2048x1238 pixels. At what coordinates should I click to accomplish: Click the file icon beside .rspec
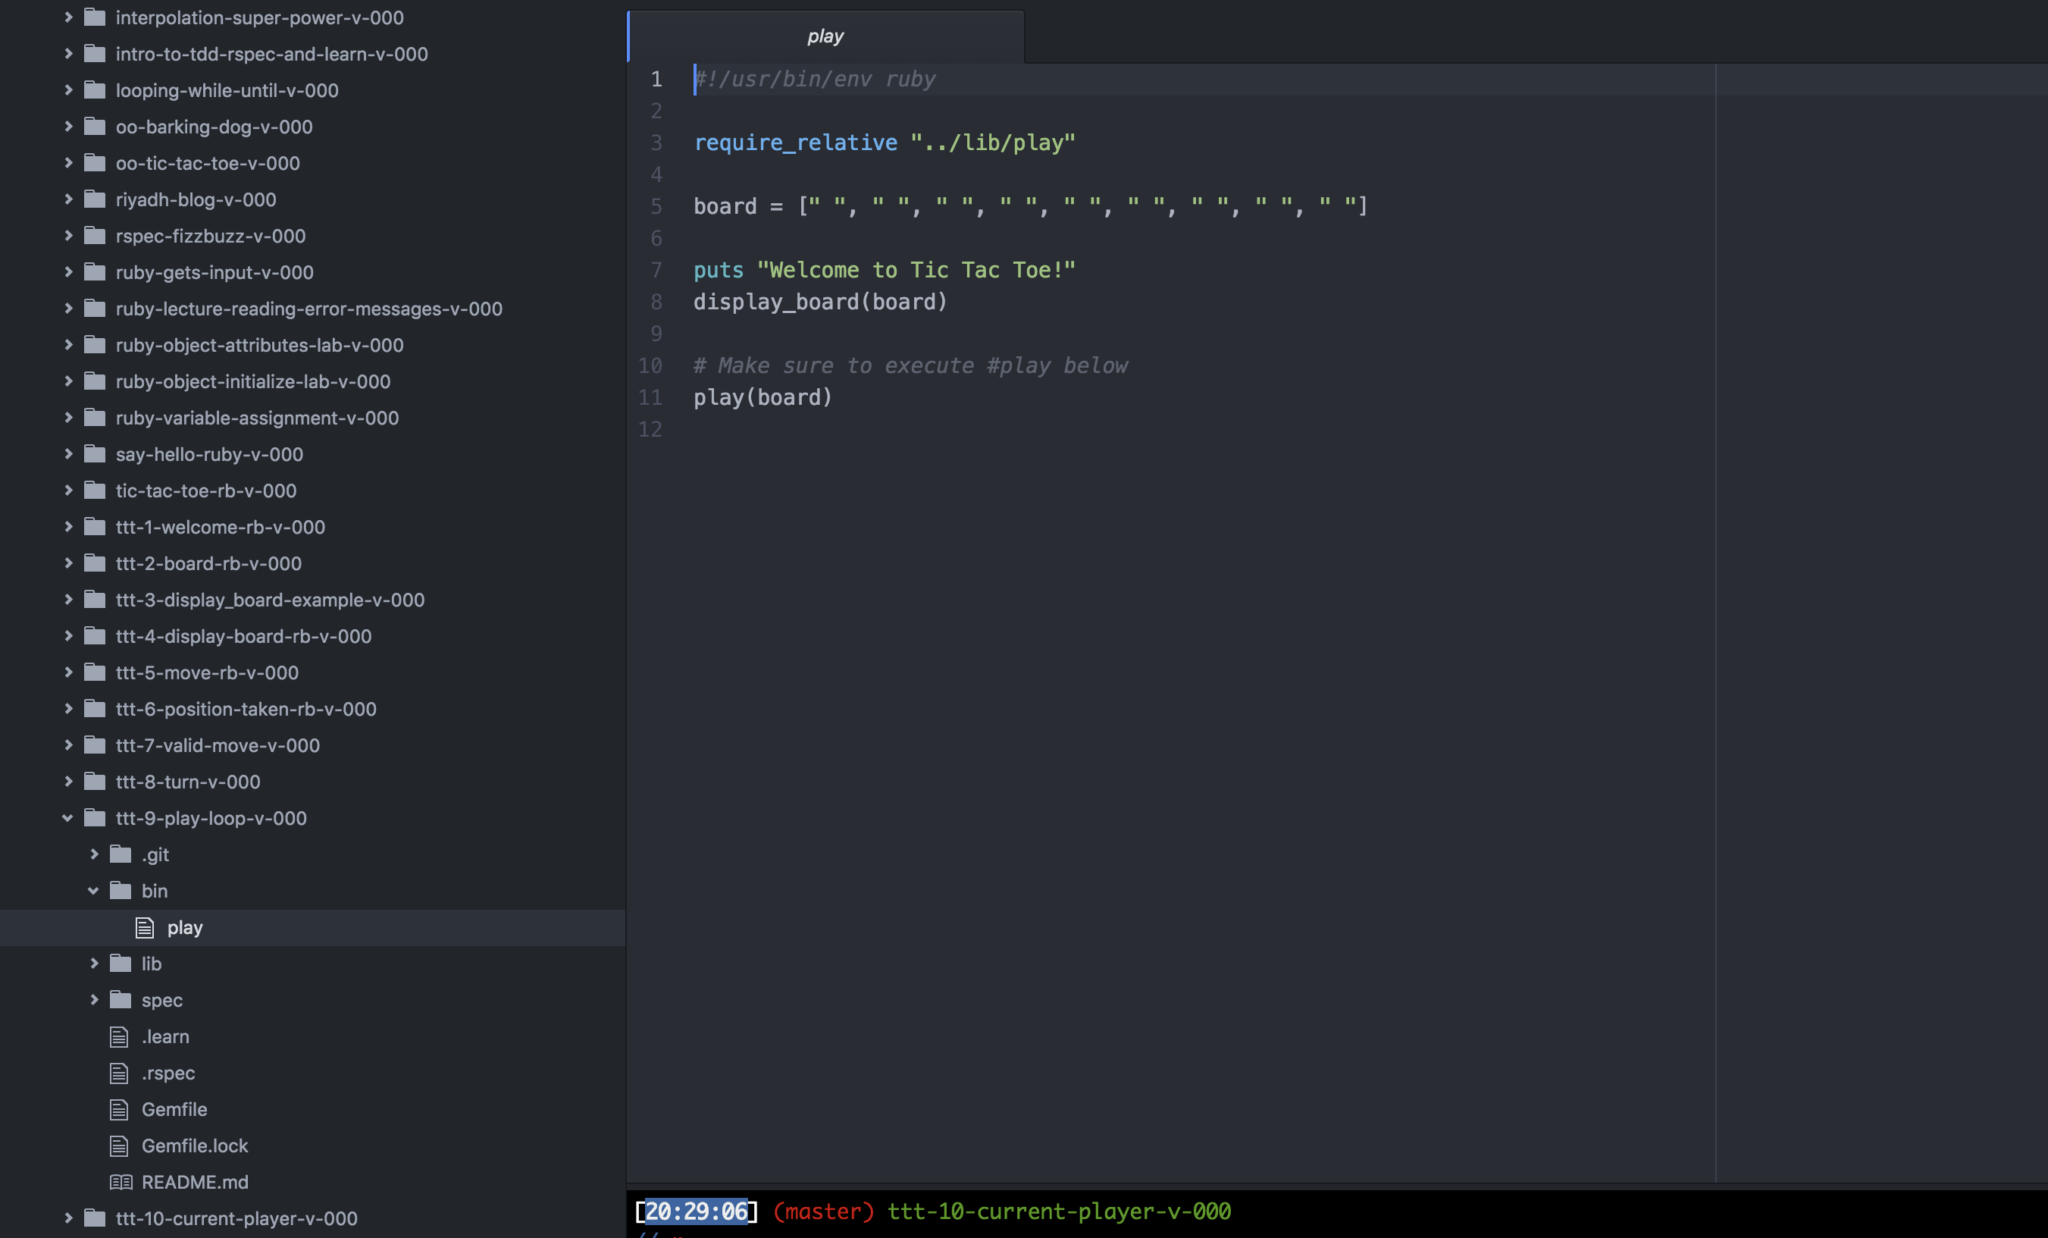tap(117, 1072)
